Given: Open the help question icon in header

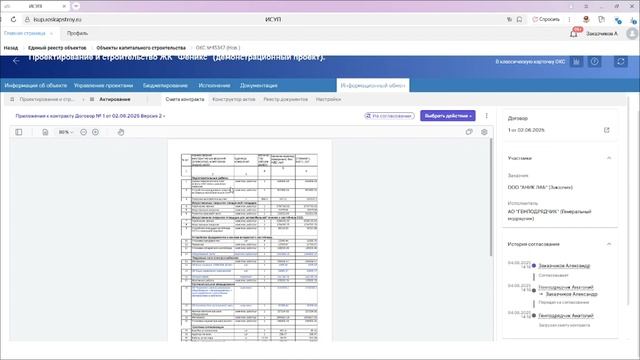Looking at the screenshot, I should point(595,62).
